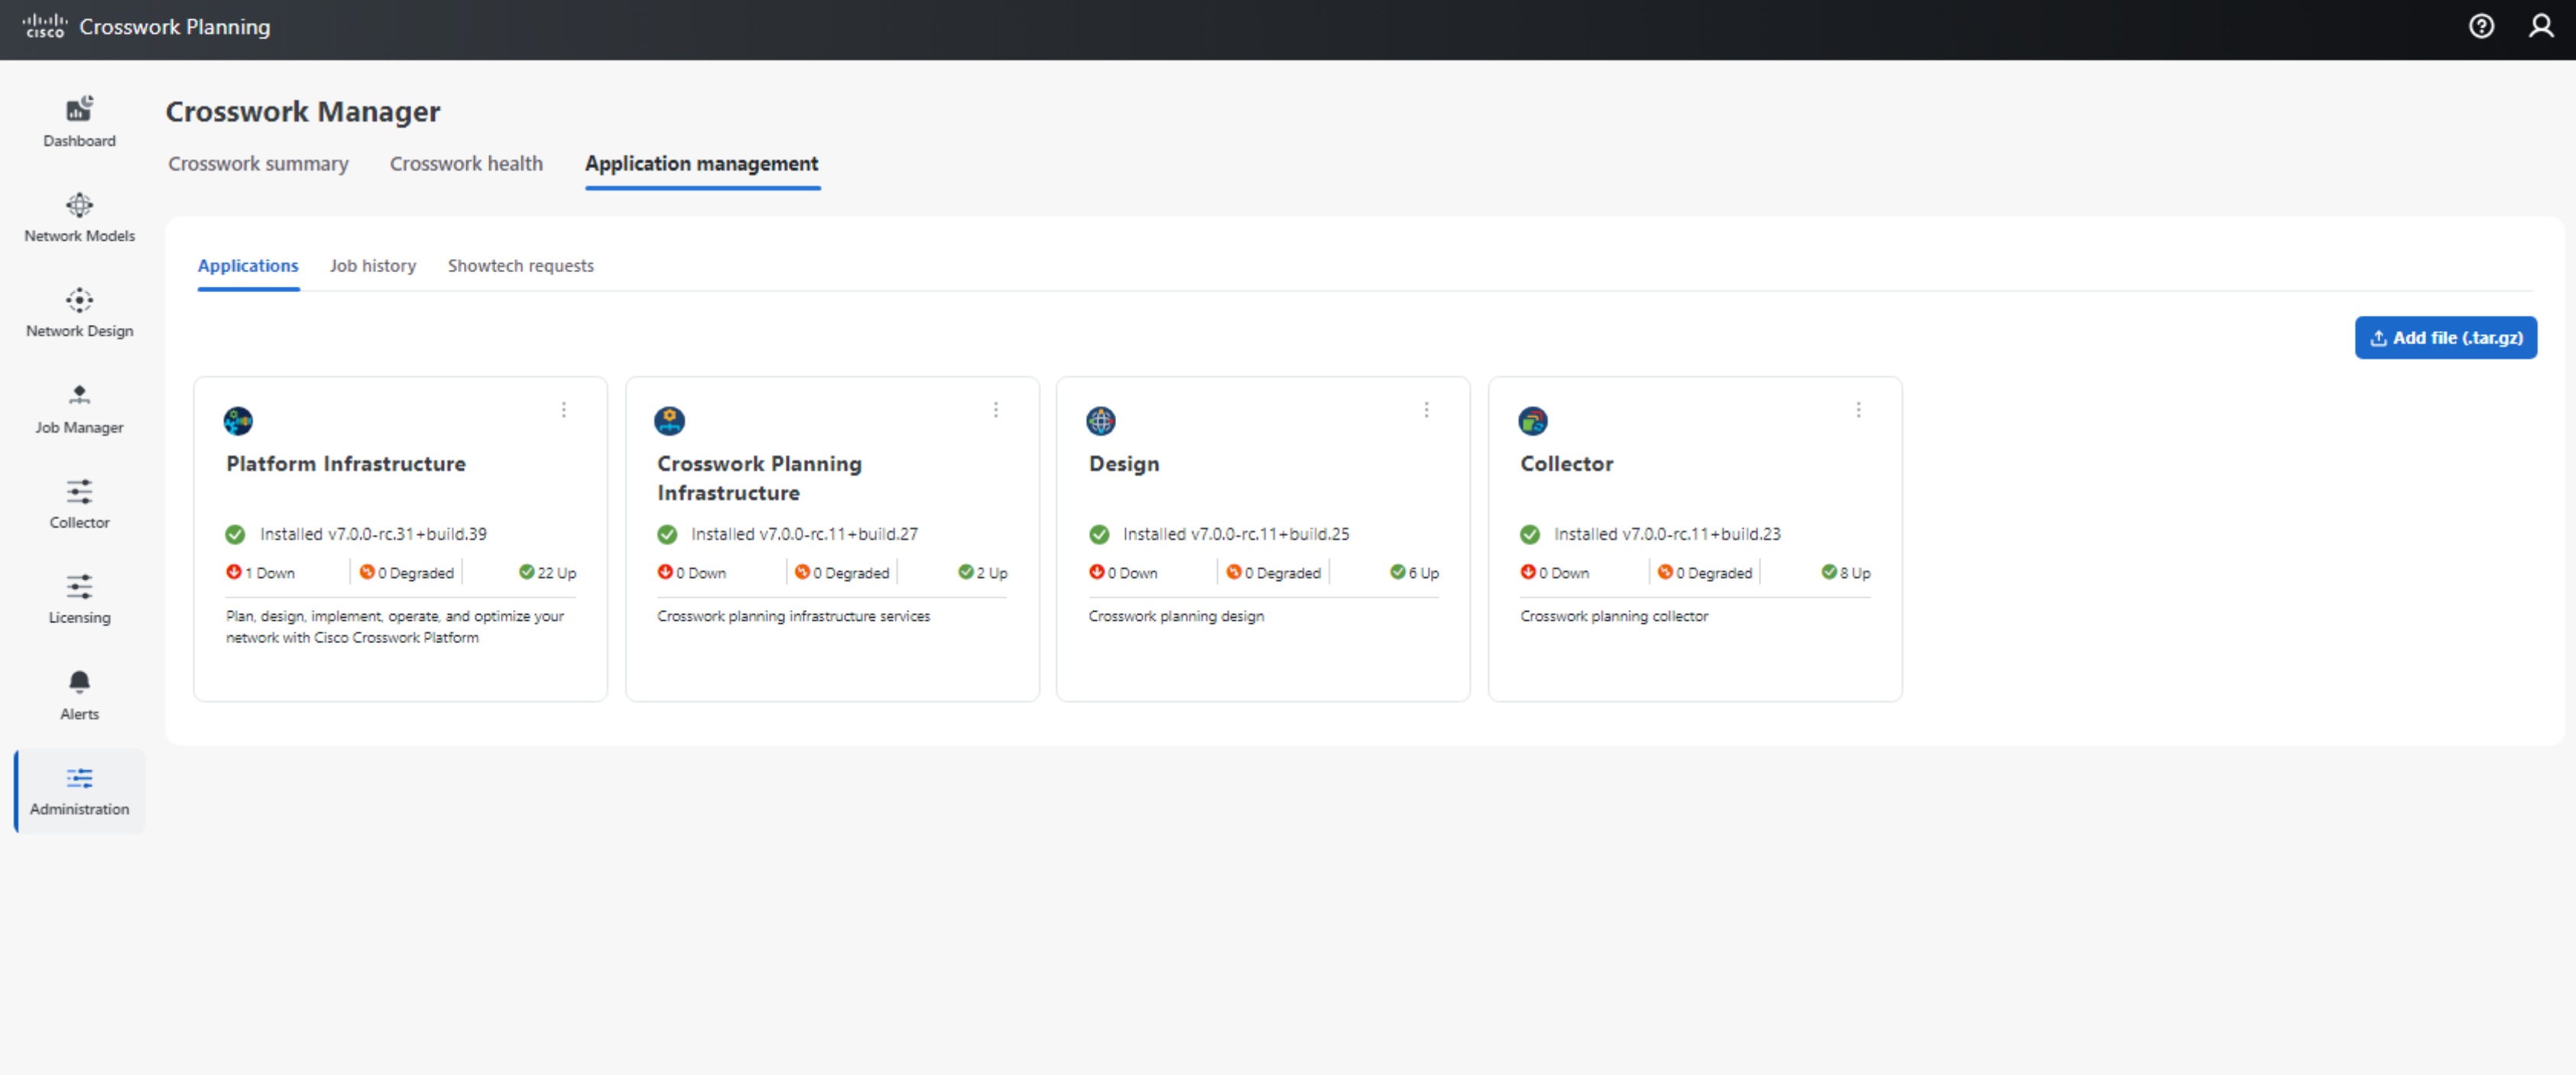Click Collector card installed checkmark icon
The image size is (2576, 1075).
click(1530, 535)
